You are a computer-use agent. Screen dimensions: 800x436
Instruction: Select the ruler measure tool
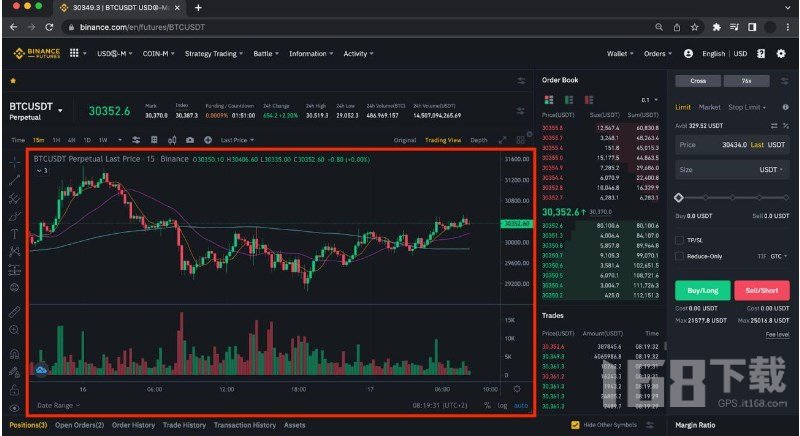[14, 312]
